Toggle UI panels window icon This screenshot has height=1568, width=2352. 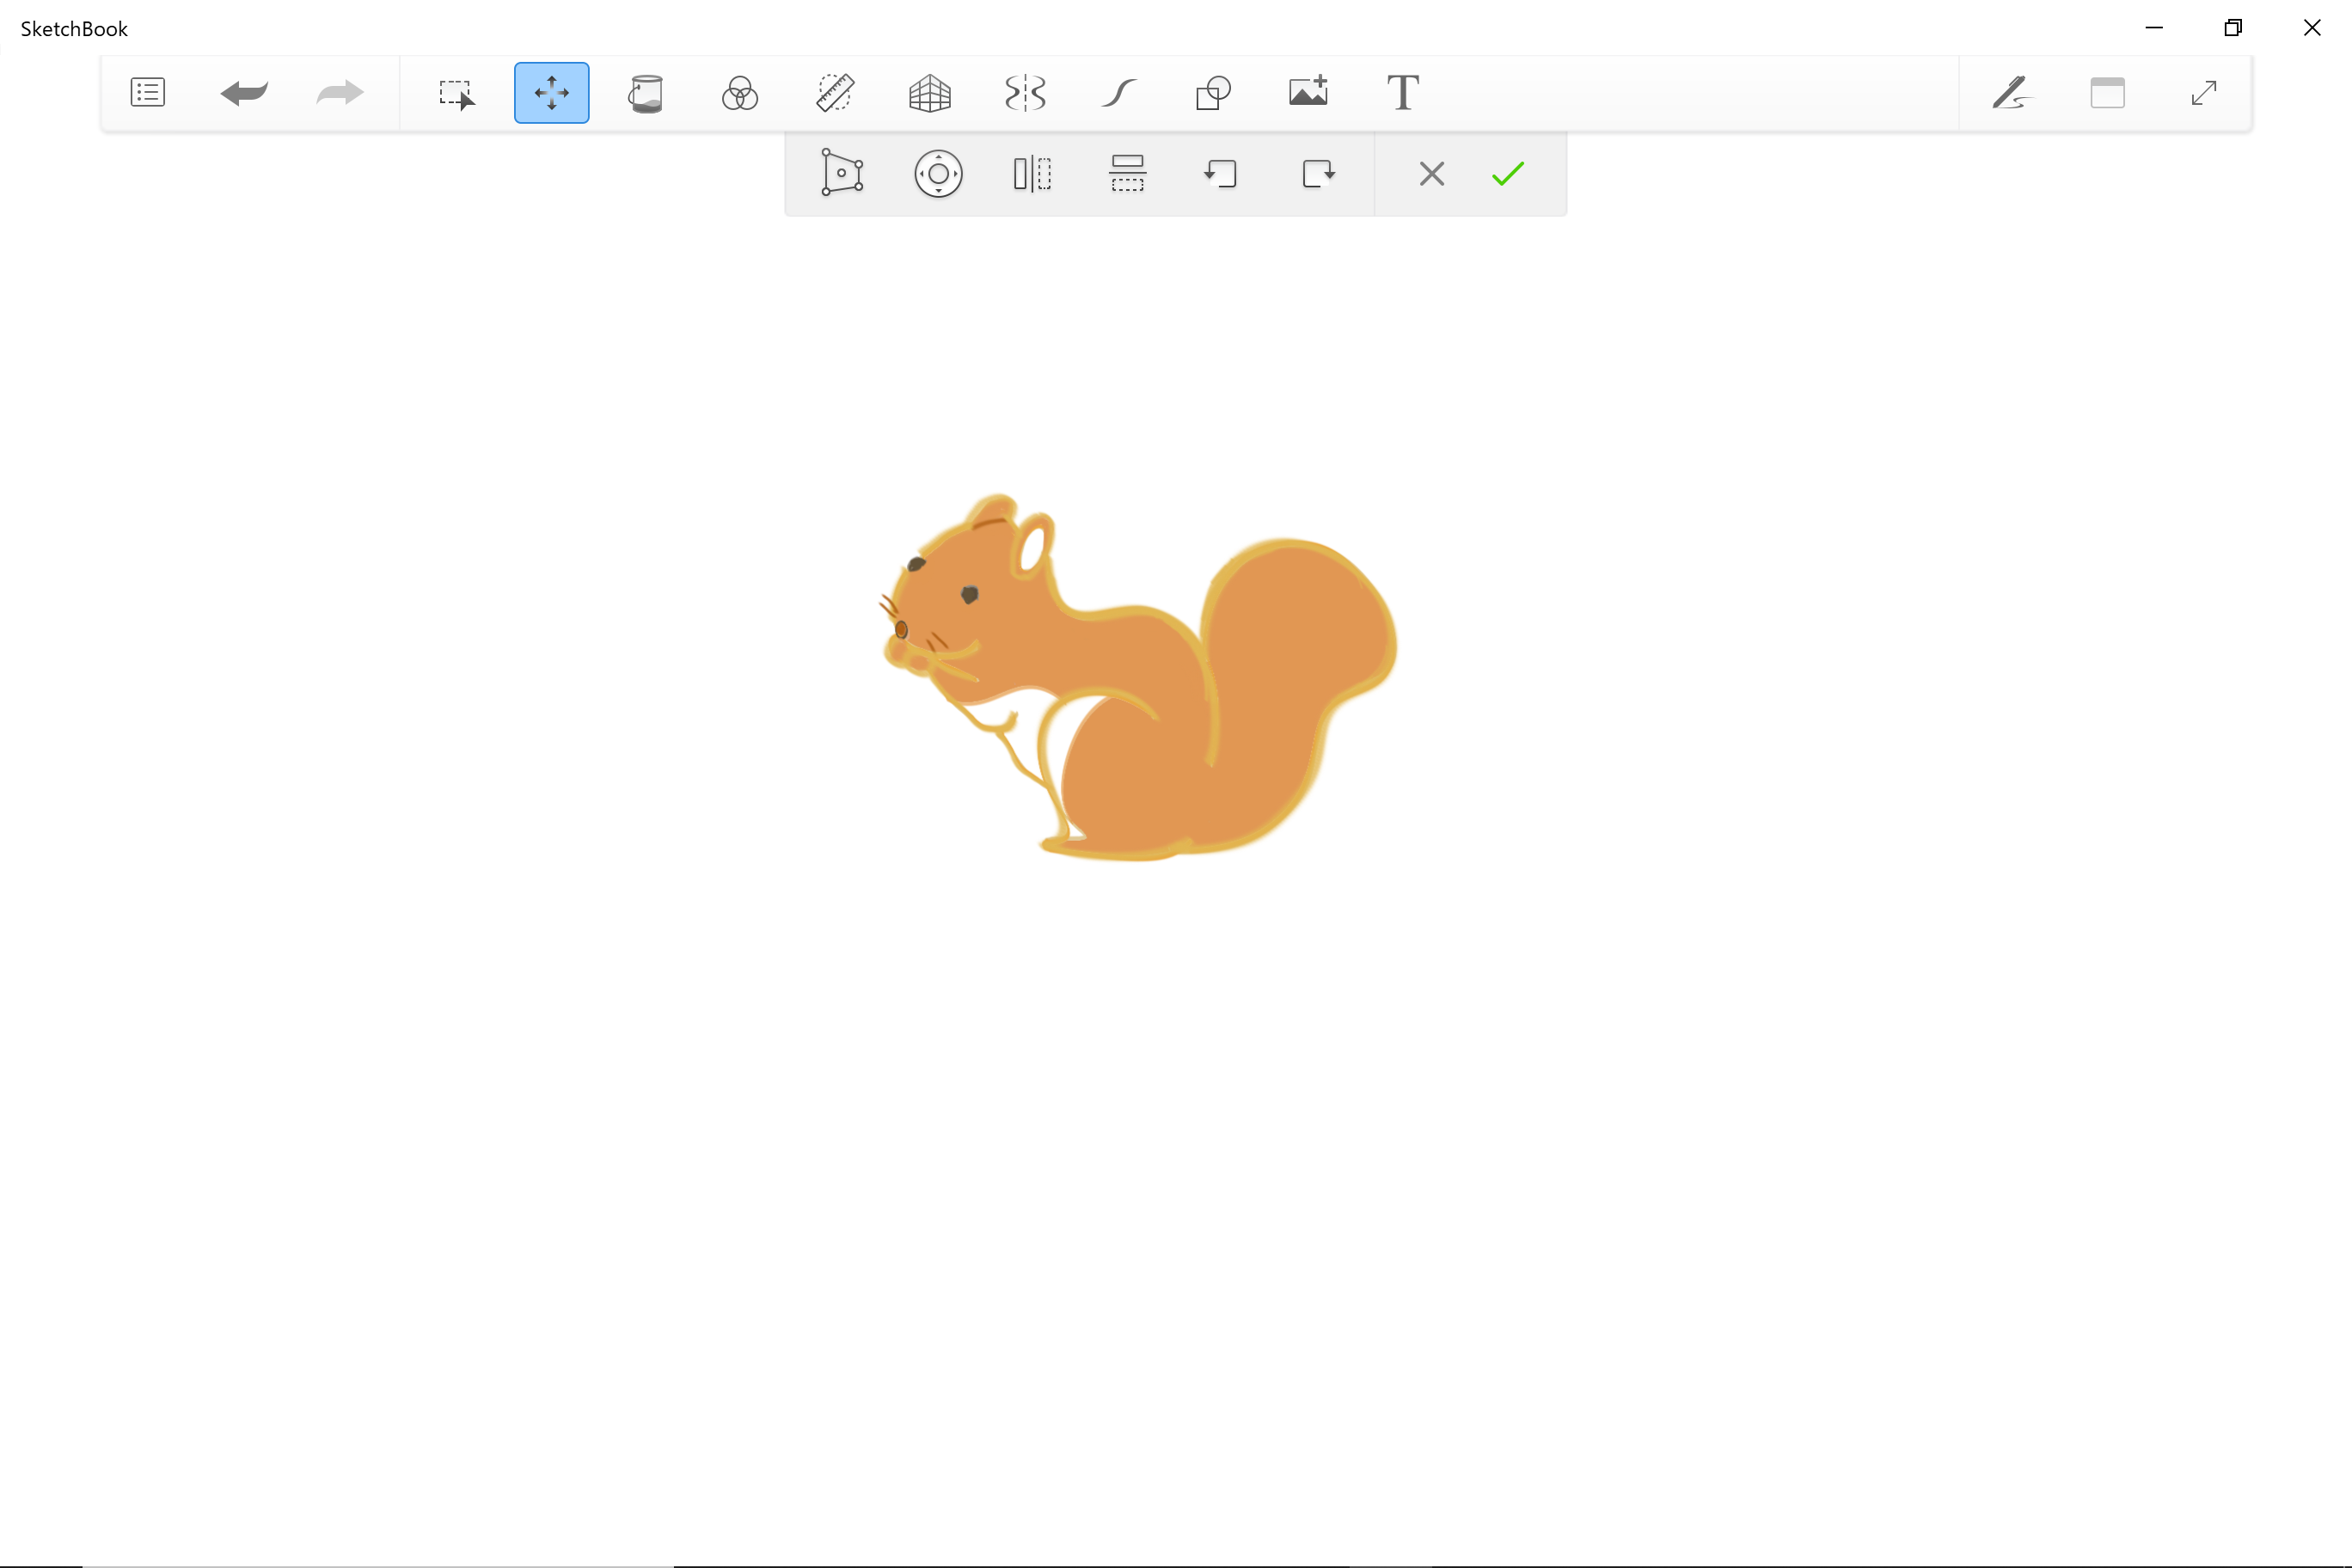[x=2108, y=93]
